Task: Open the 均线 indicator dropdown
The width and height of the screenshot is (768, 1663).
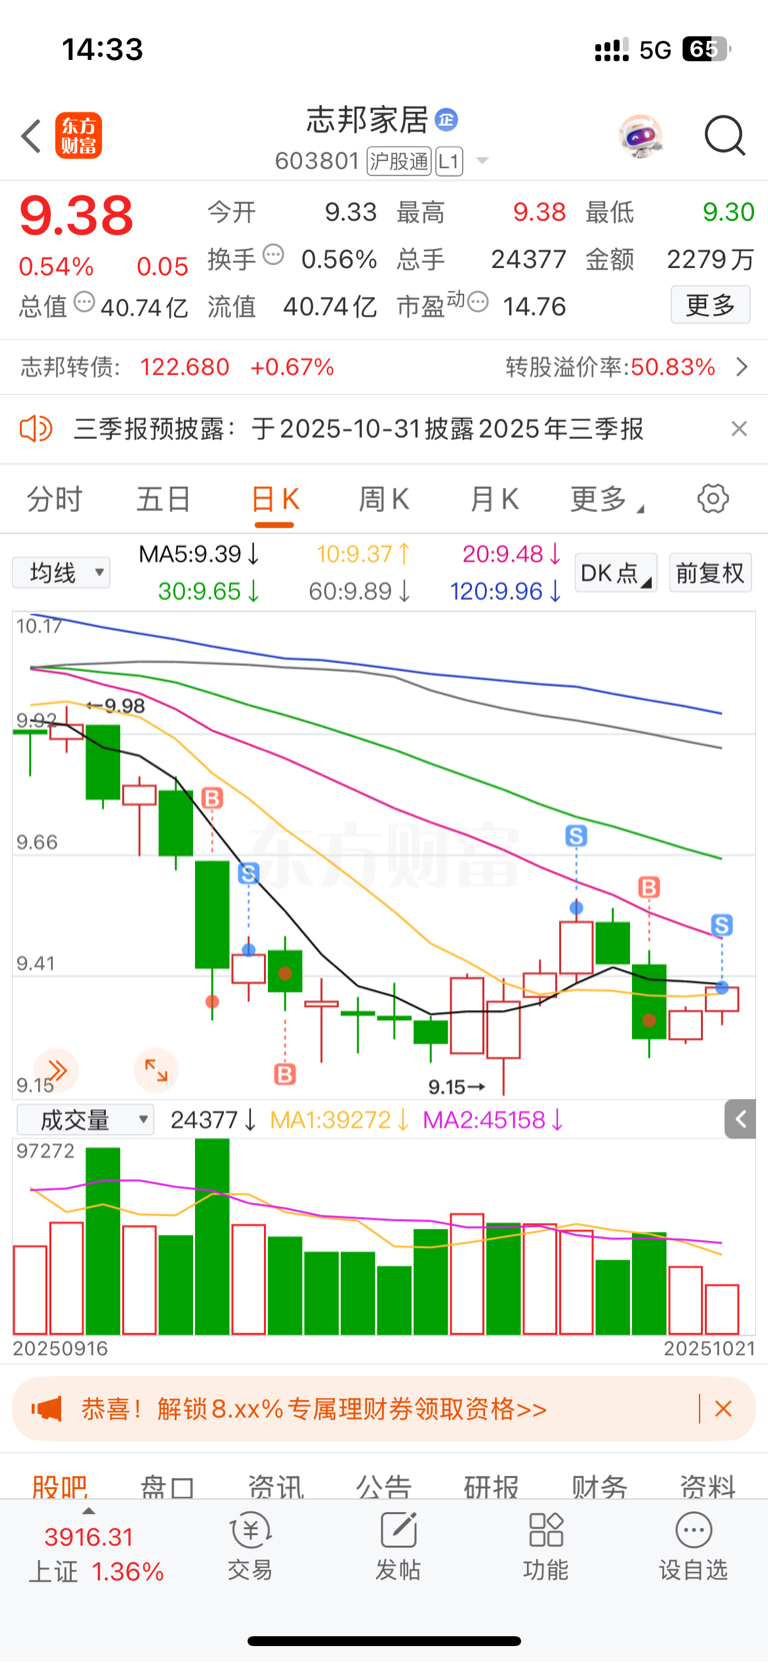Action: coord(62,573)
